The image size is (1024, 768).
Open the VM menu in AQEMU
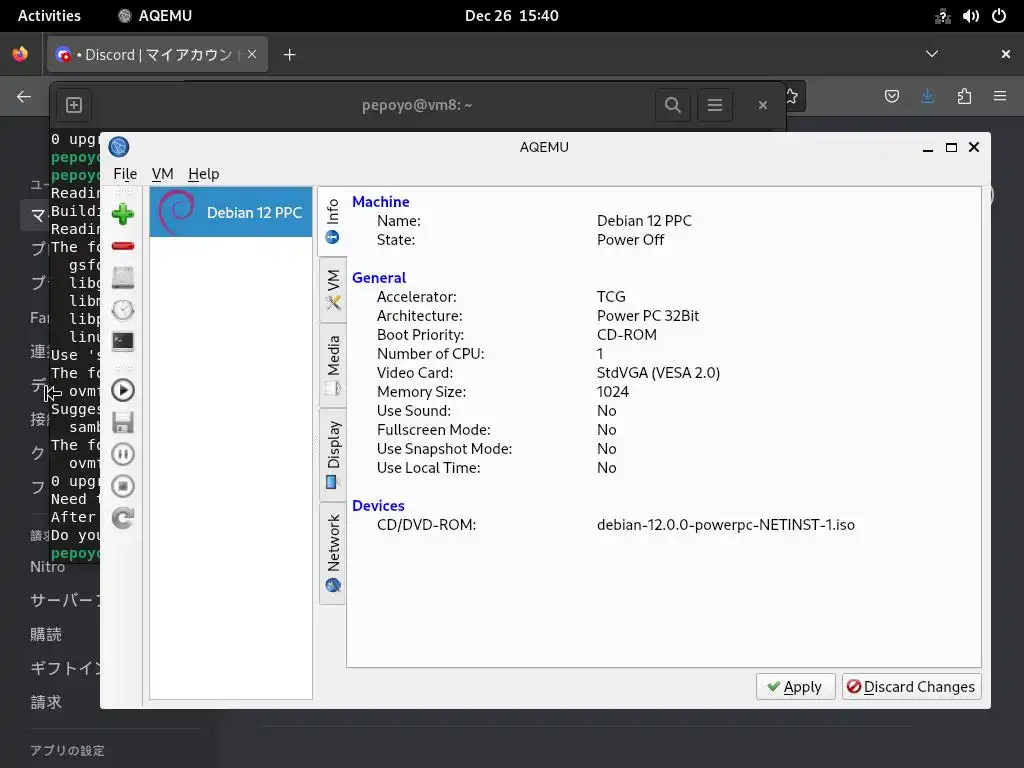click(x=163, y=174)
